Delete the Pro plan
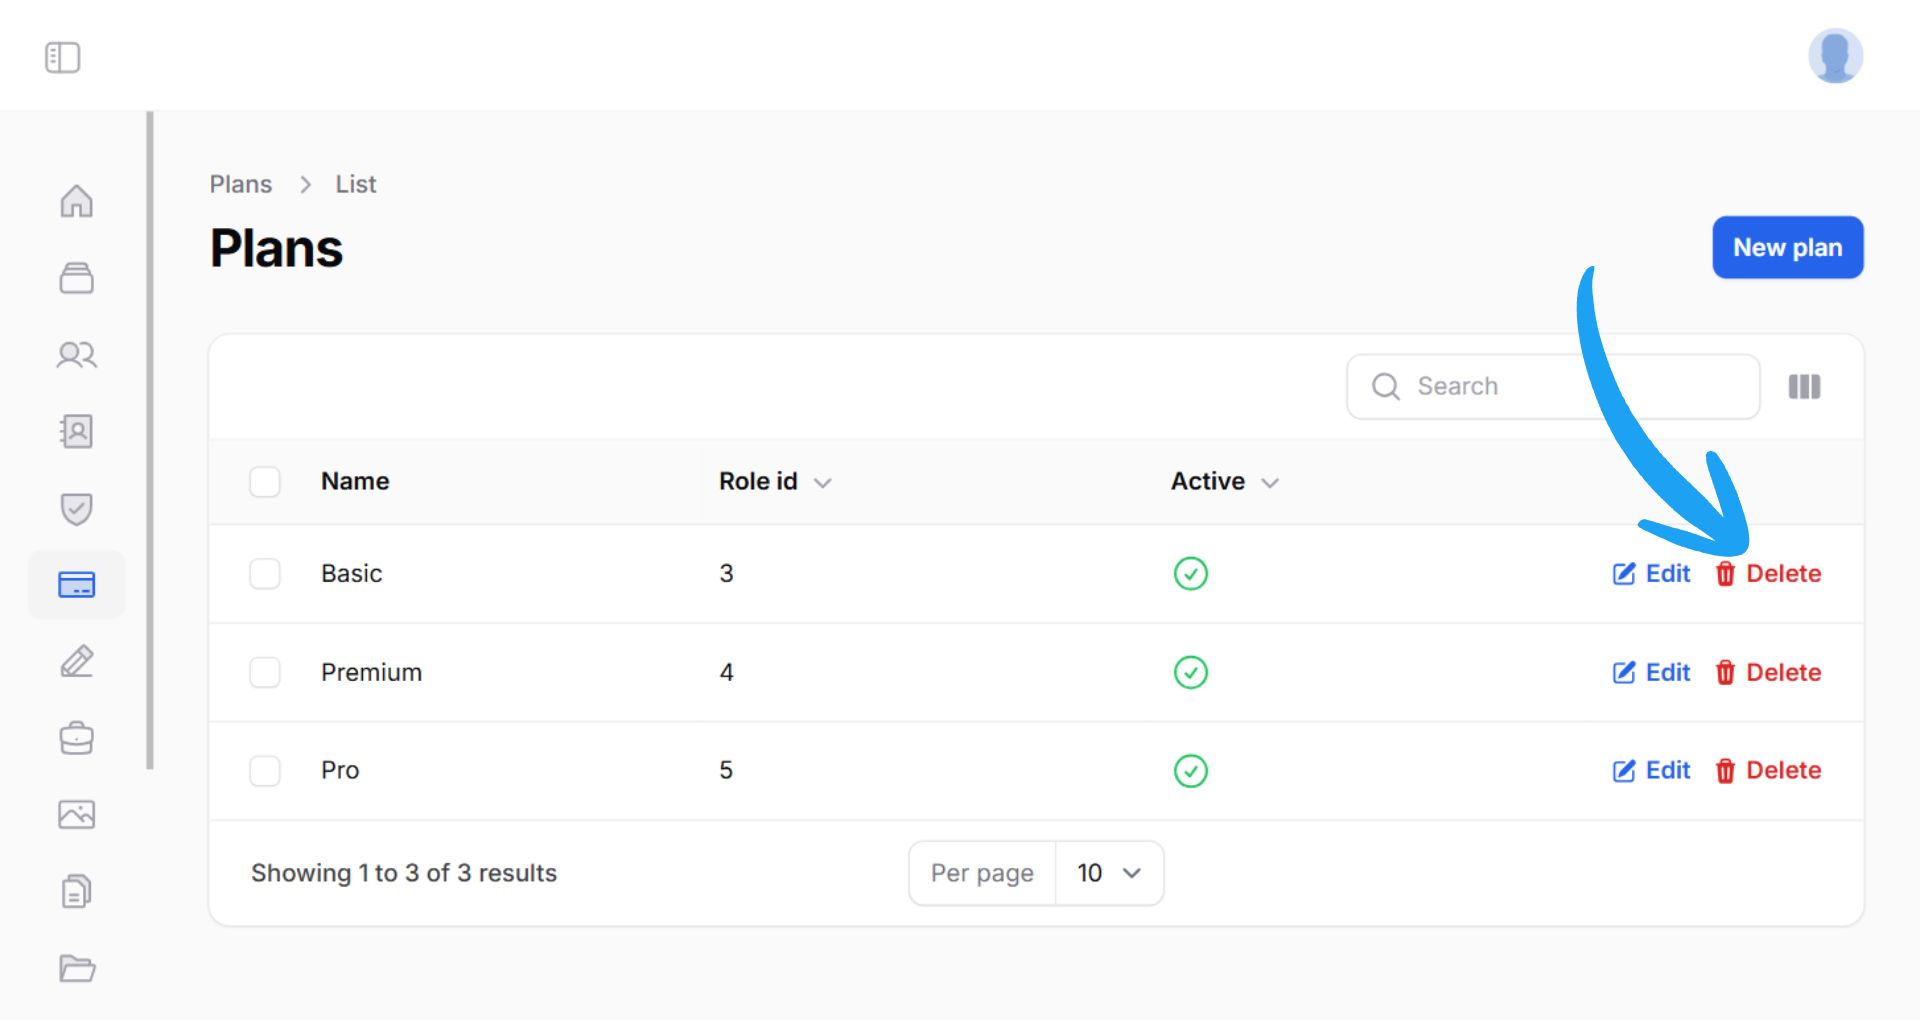 (1768, 771)
